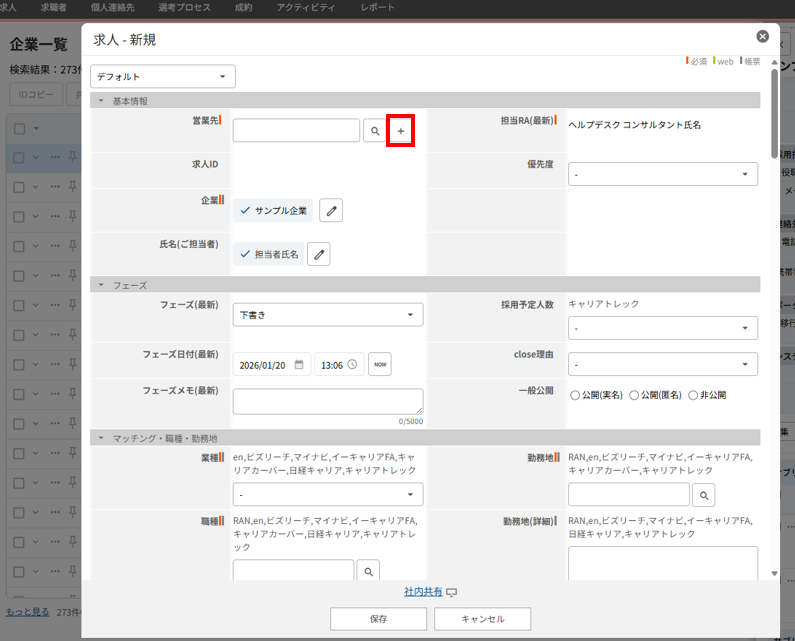Screen dimensions: 795x641
Task: Click the 社内共有 link
Action: 422,592
